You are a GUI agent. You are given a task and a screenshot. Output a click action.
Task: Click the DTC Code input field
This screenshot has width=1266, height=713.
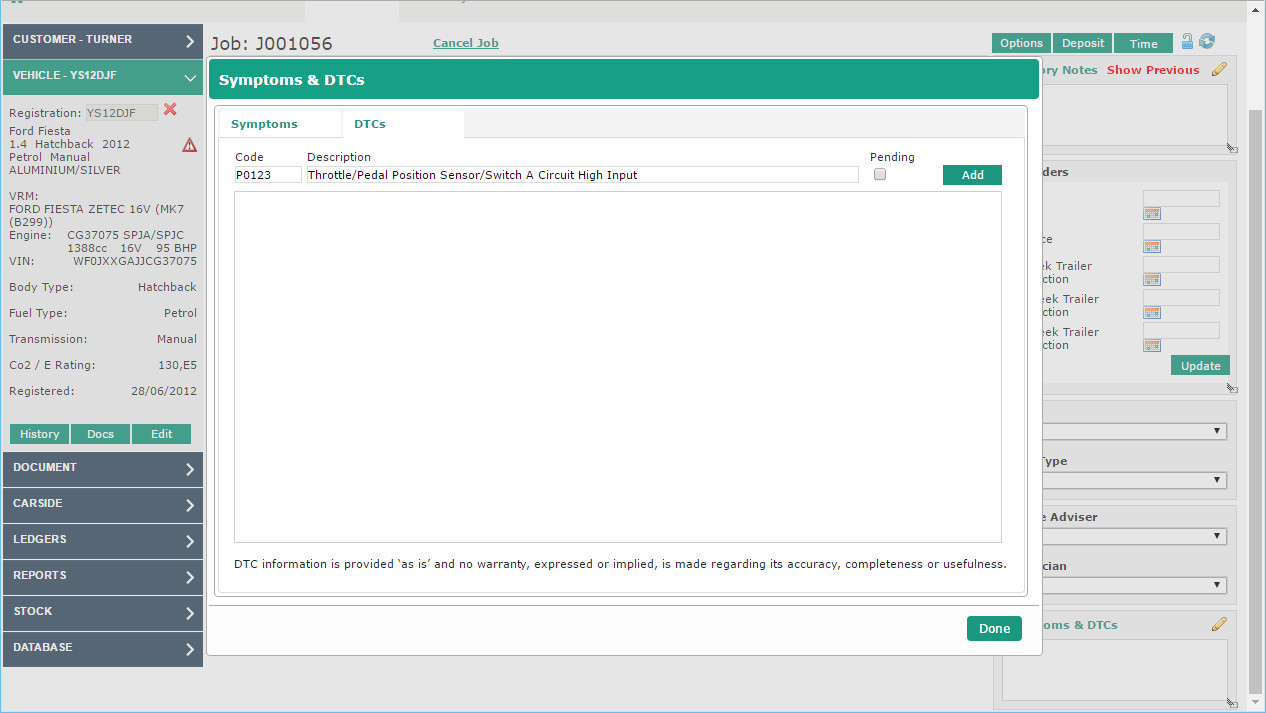[x=268, y=175]
